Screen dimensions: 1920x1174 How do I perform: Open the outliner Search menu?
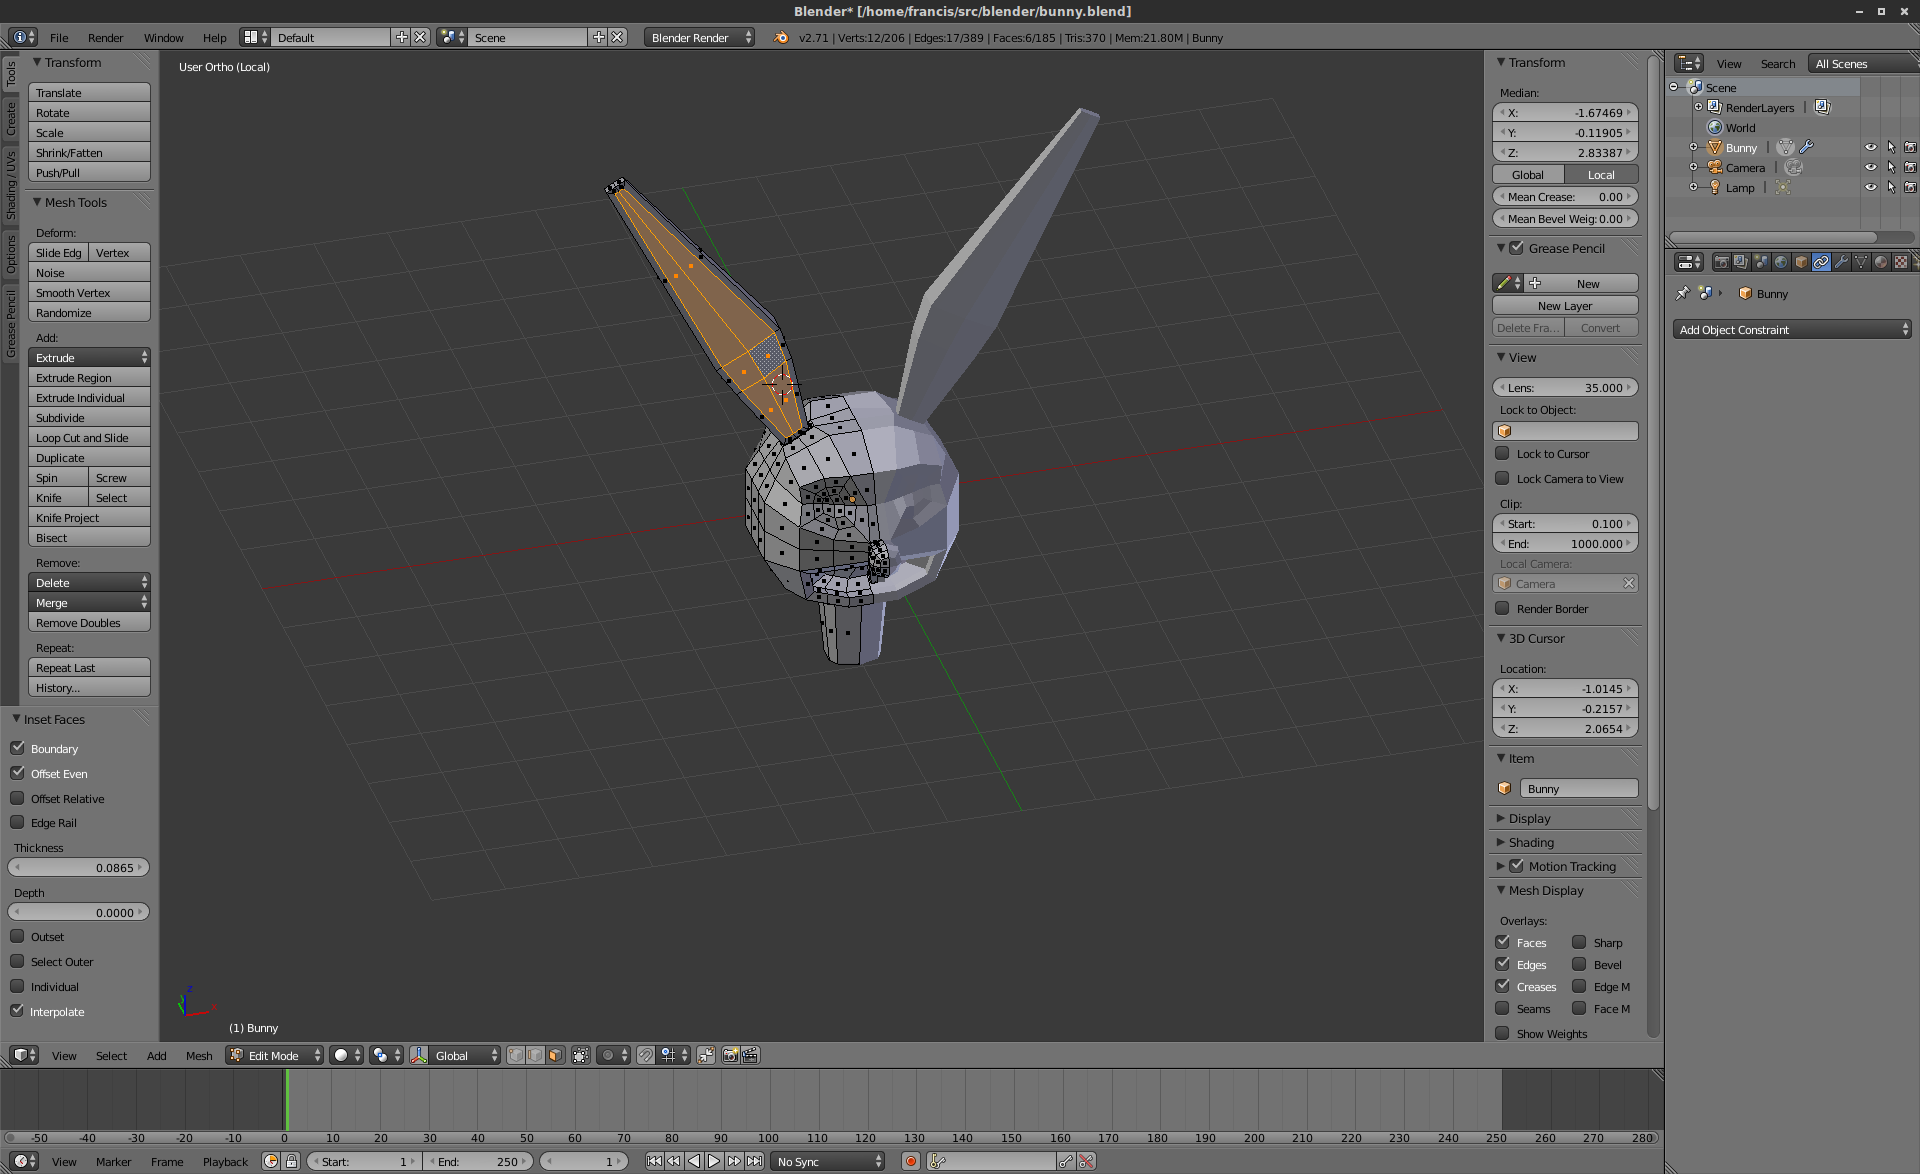pos(1777,63)
